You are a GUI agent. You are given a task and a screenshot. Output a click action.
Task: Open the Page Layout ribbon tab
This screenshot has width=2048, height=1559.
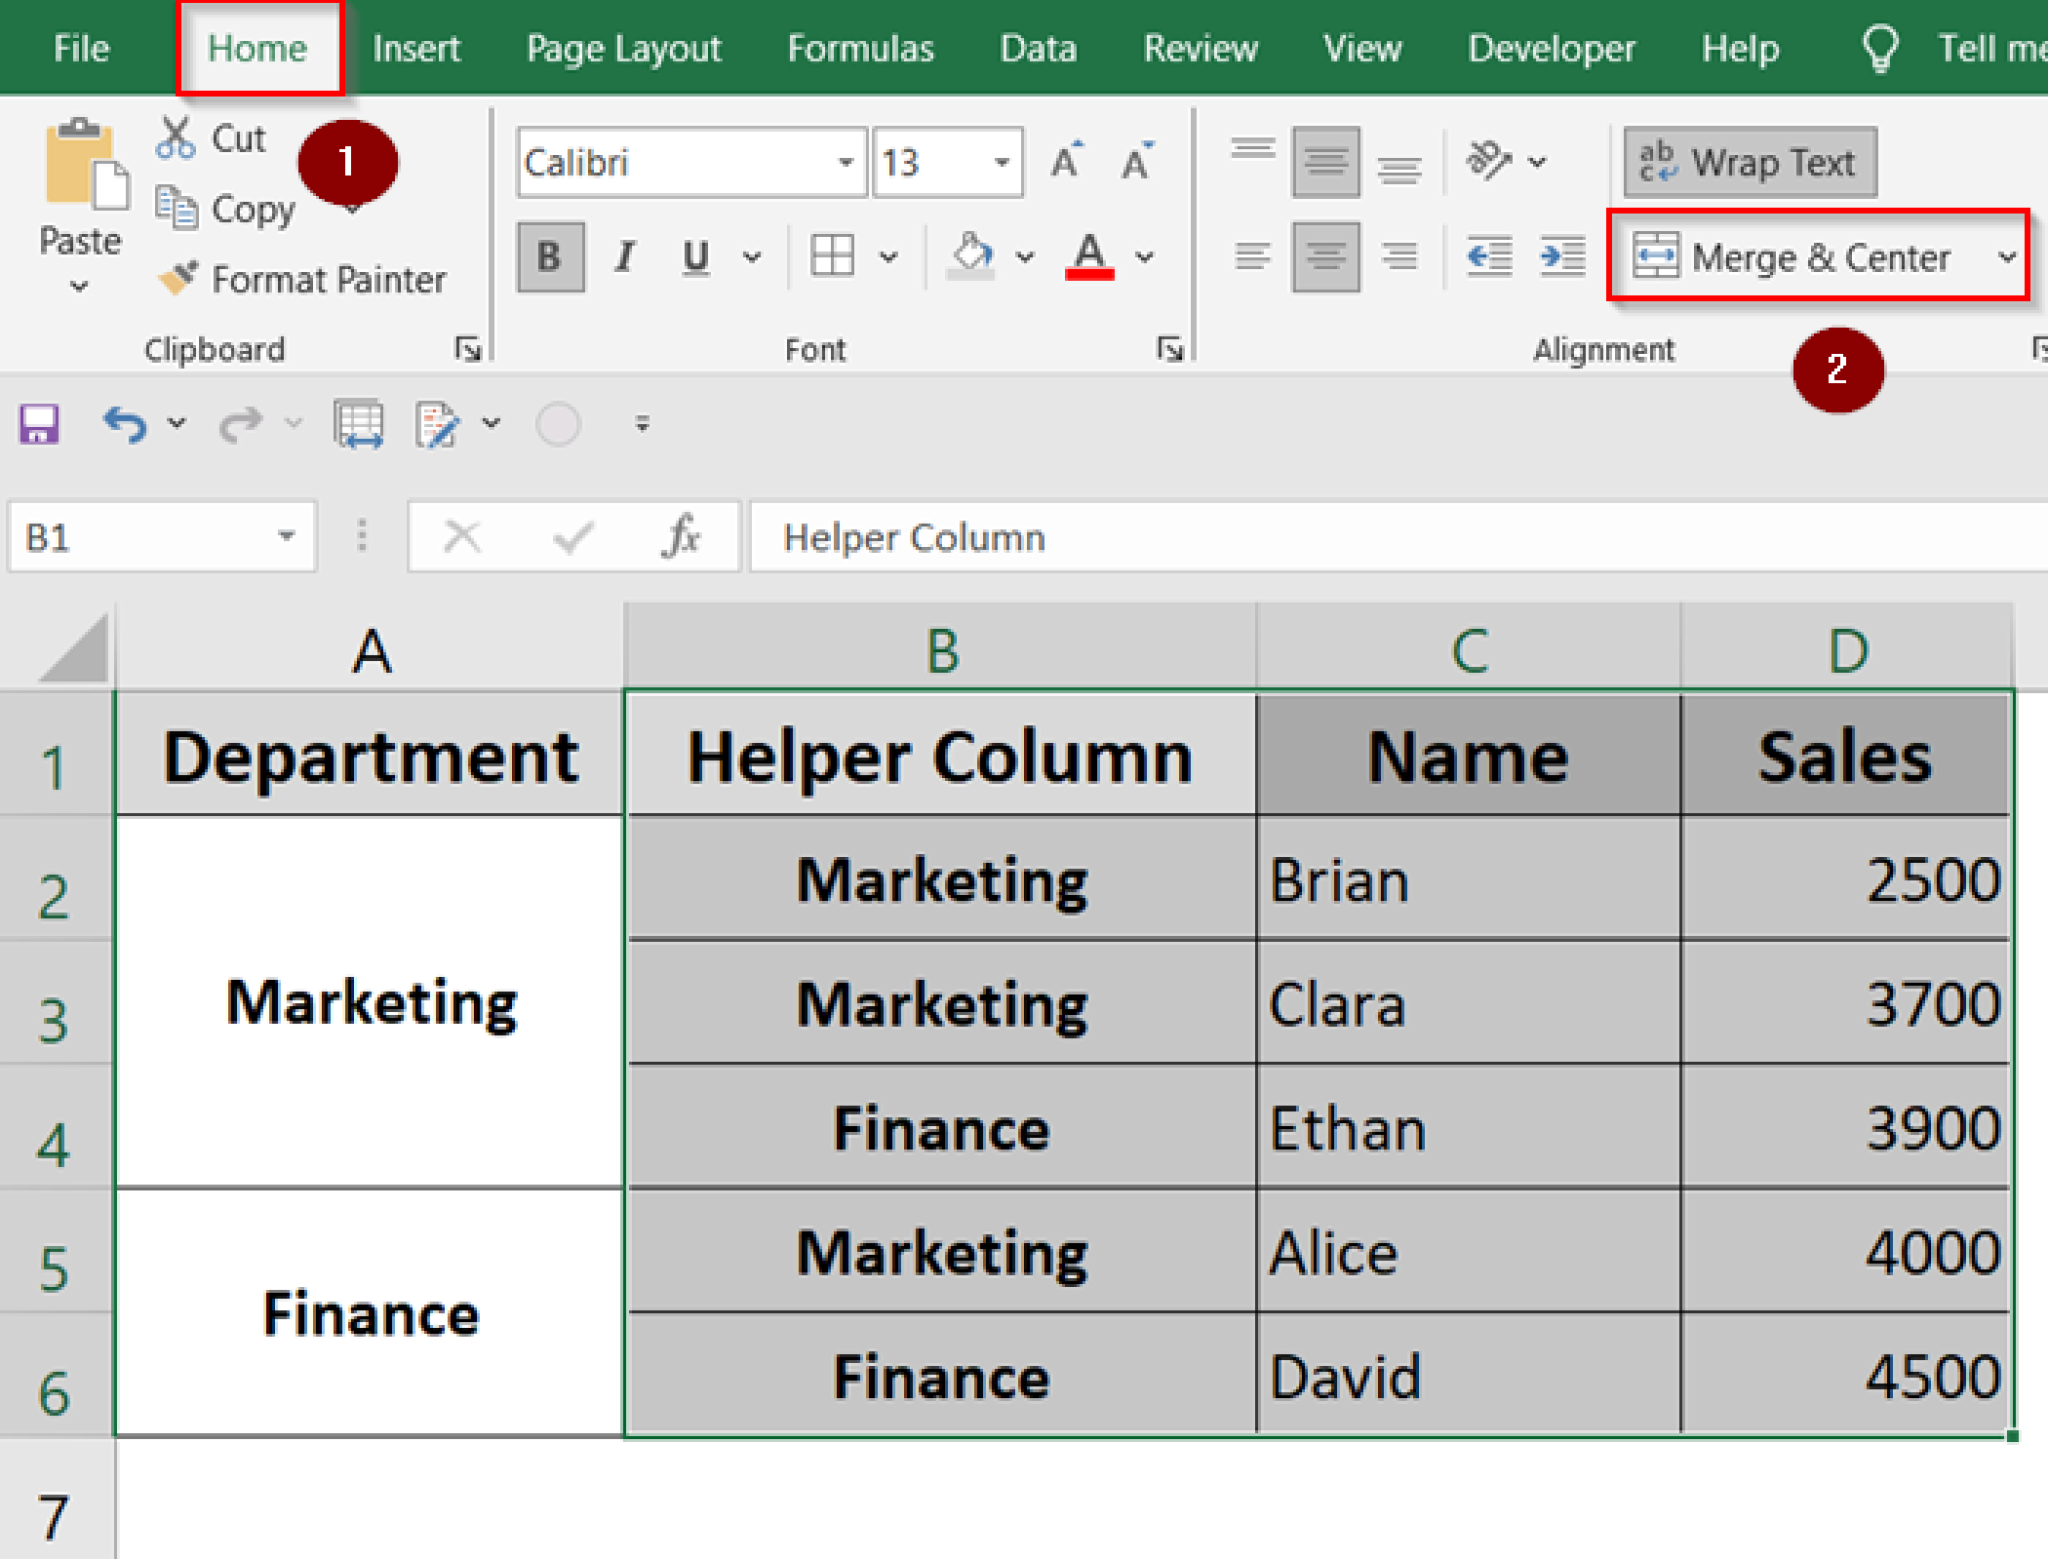point(624,48)
